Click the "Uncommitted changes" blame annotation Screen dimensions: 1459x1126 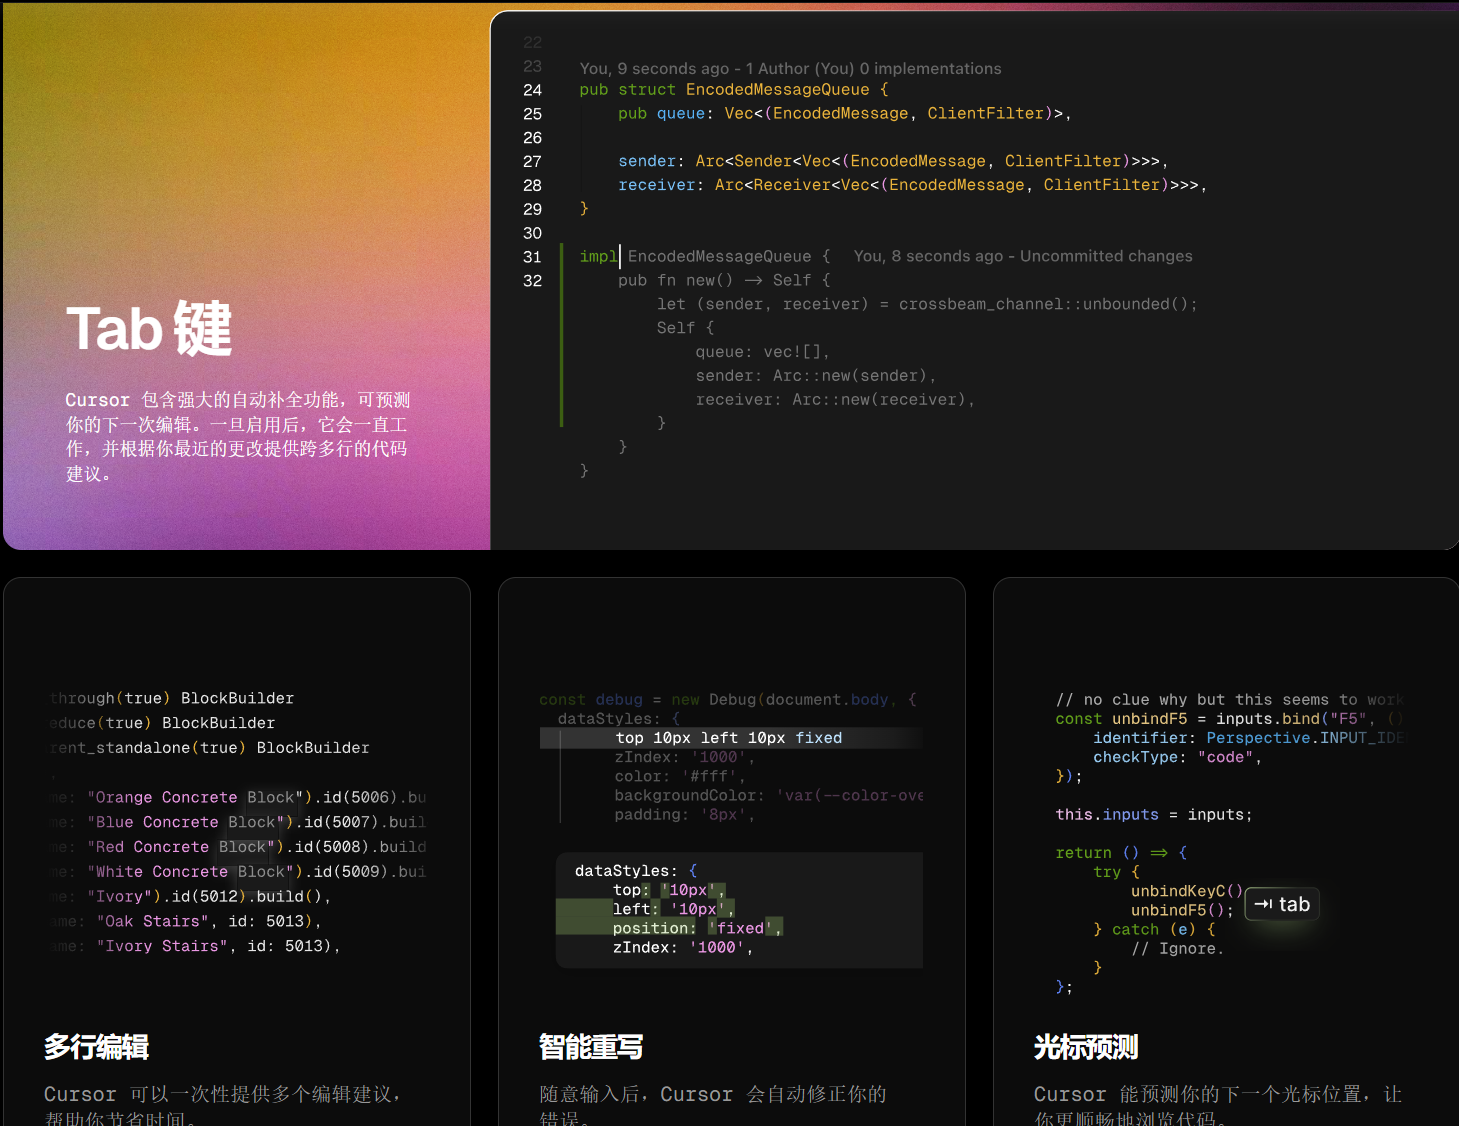pos(1106,256)
